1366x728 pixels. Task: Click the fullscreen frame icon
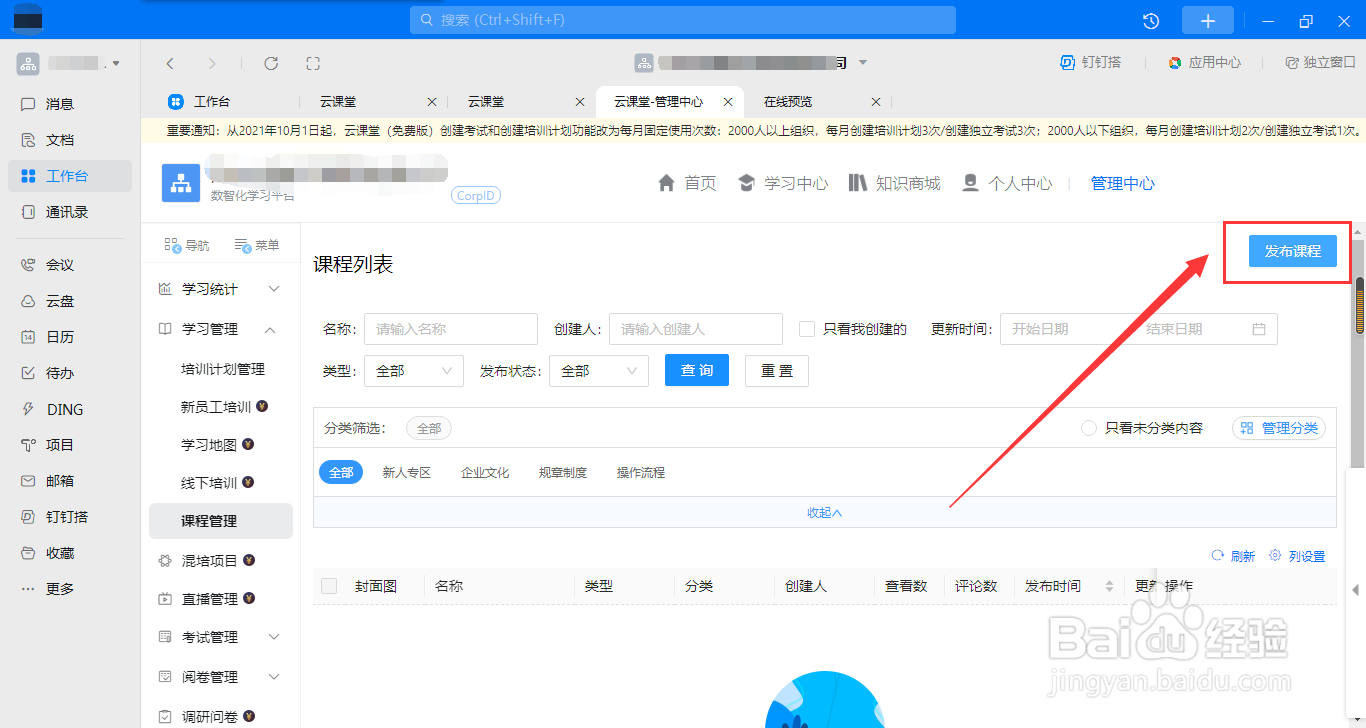[x=313, y=63]
